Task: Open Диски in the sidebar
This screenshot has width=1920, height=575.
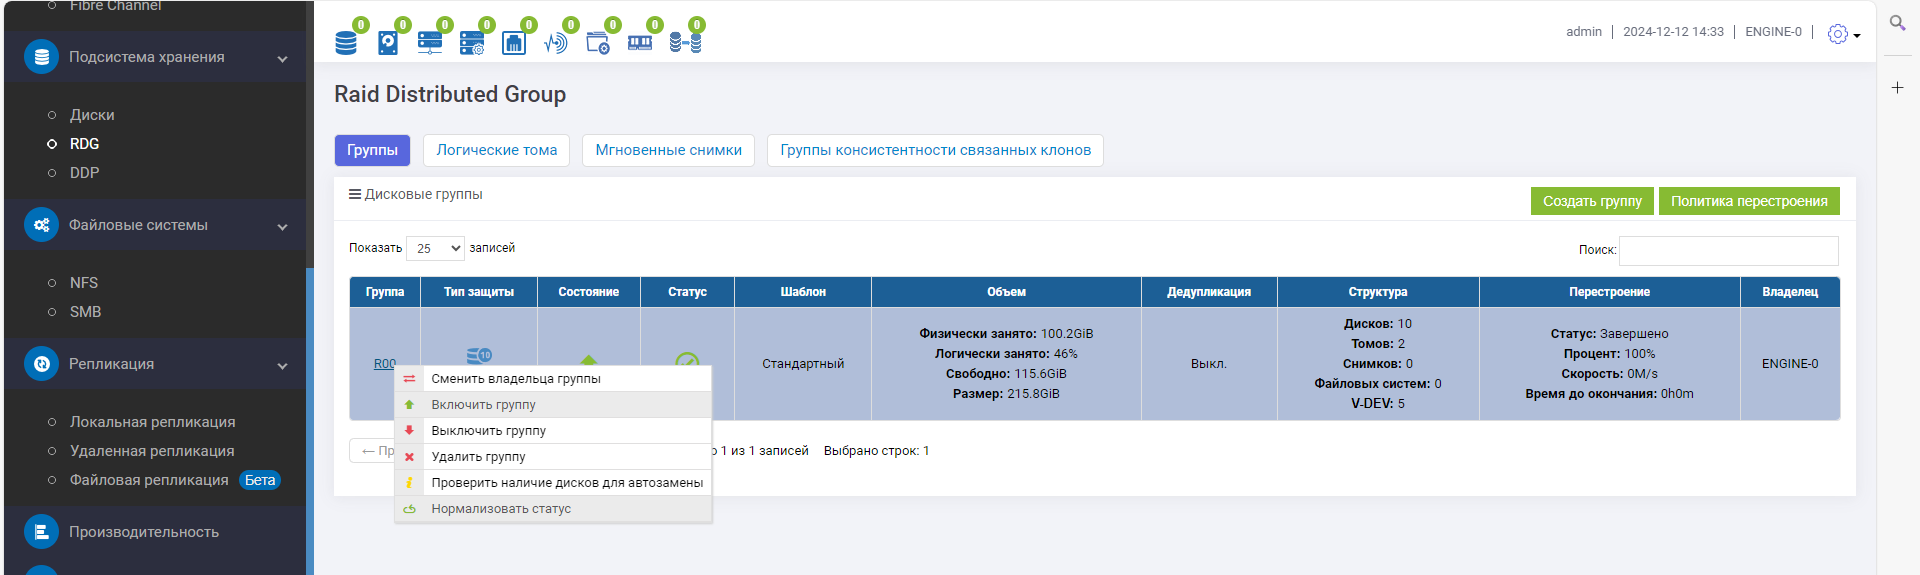Action: 92,115
